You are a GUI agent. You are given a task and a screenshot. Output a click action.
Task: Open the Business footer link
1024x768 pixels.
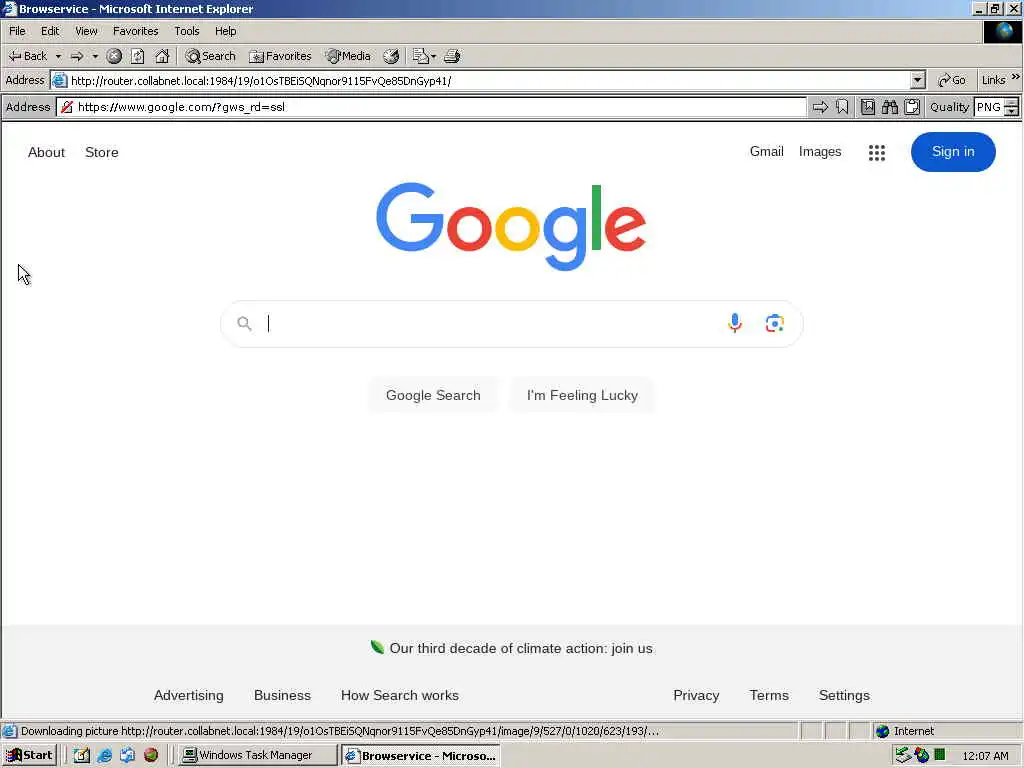tap(282, 696)
